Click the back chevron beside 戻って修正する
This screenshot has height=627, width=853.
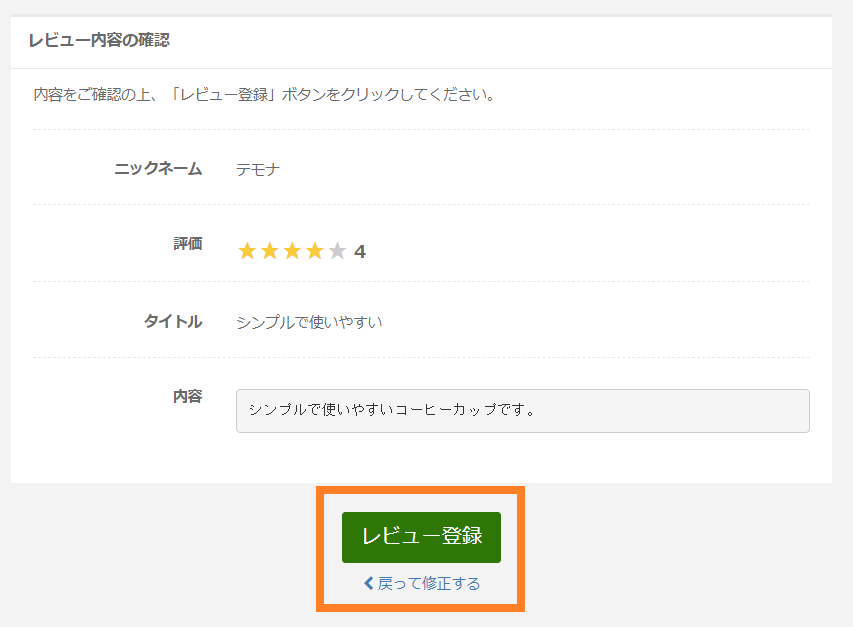tap(369, 583)
